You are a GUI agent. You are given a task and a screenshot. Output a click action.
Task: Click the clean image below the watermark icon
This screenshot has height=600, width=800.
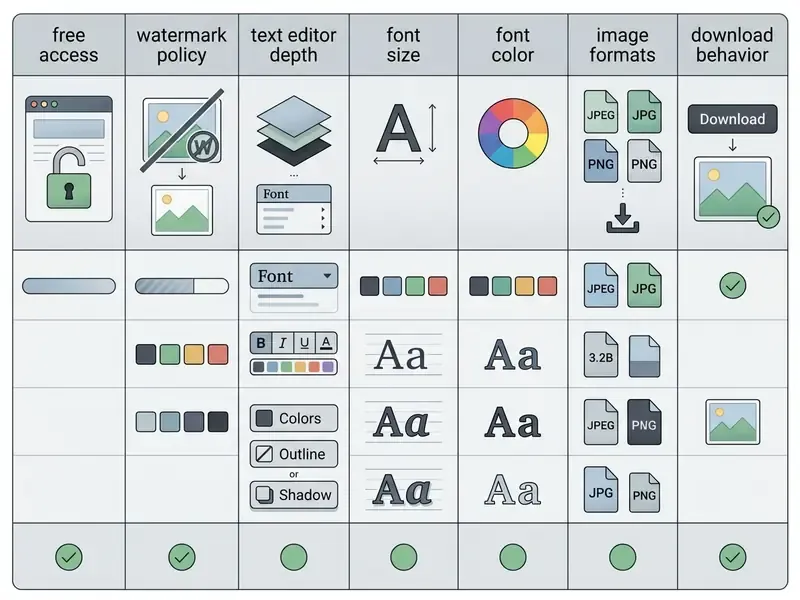pos(182,210)
